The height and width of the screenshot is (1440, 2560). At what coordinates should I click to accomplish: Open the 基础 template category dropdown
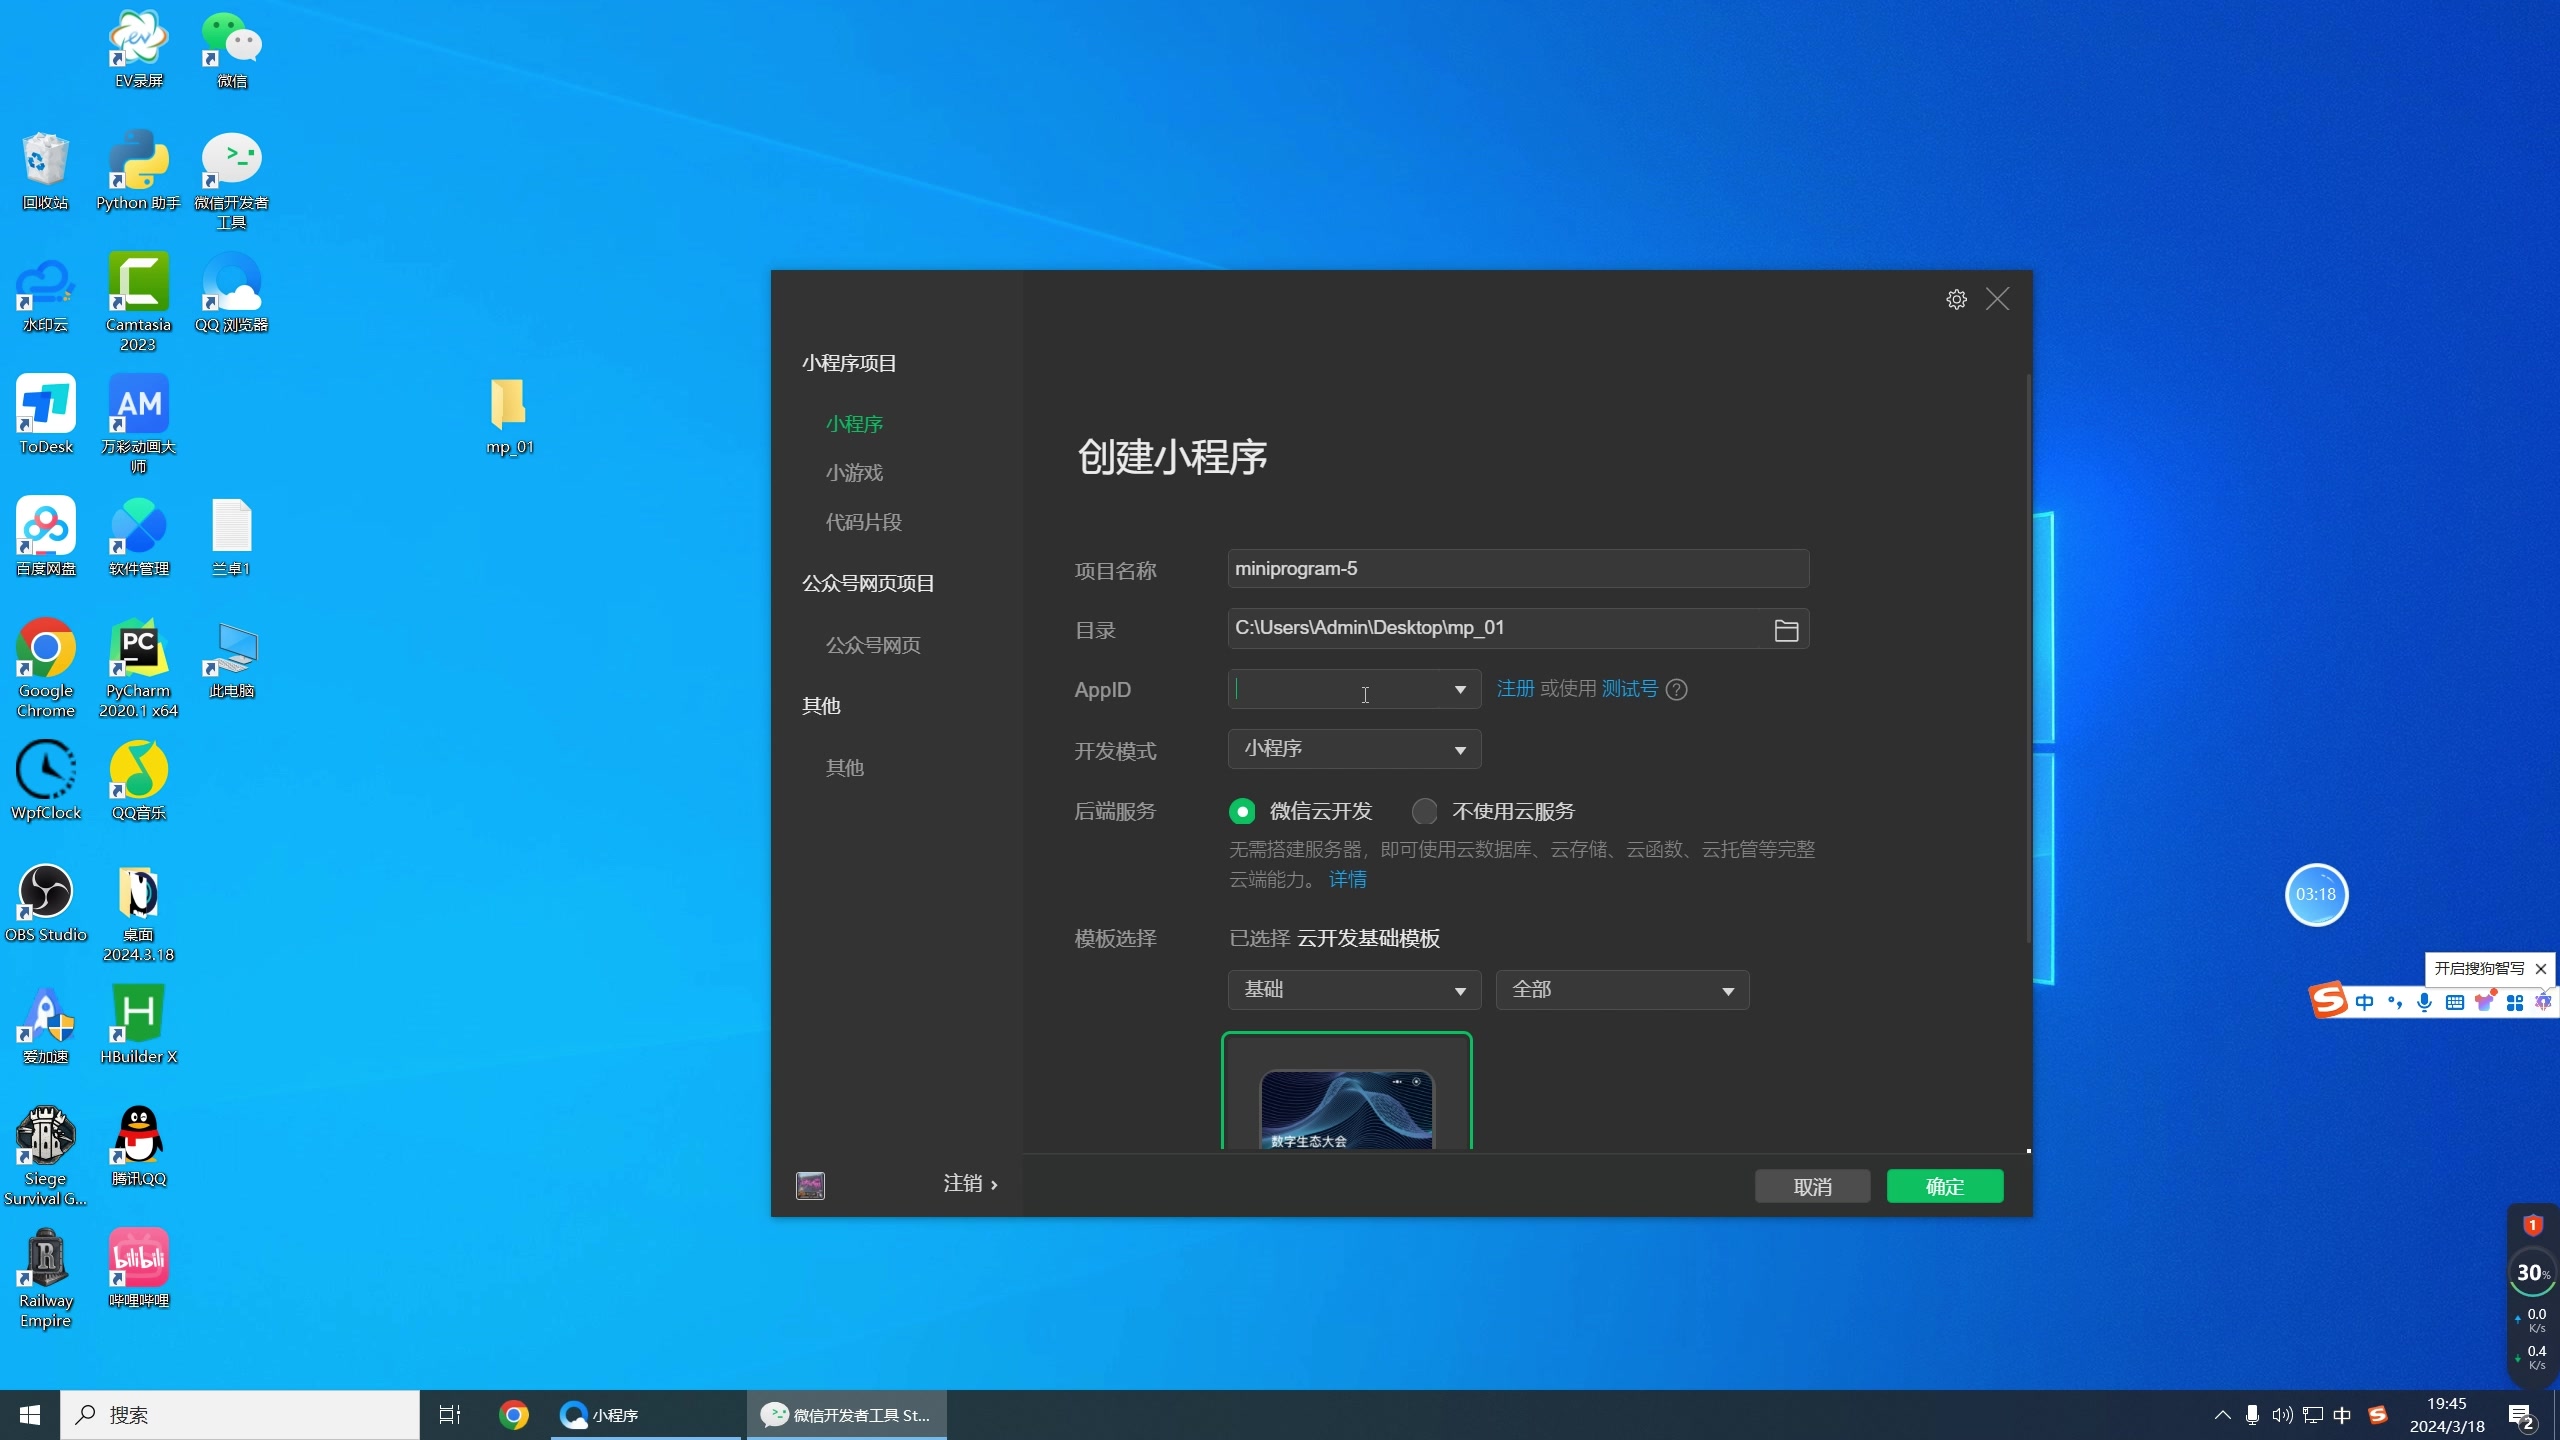click(x=1354, y=990)
